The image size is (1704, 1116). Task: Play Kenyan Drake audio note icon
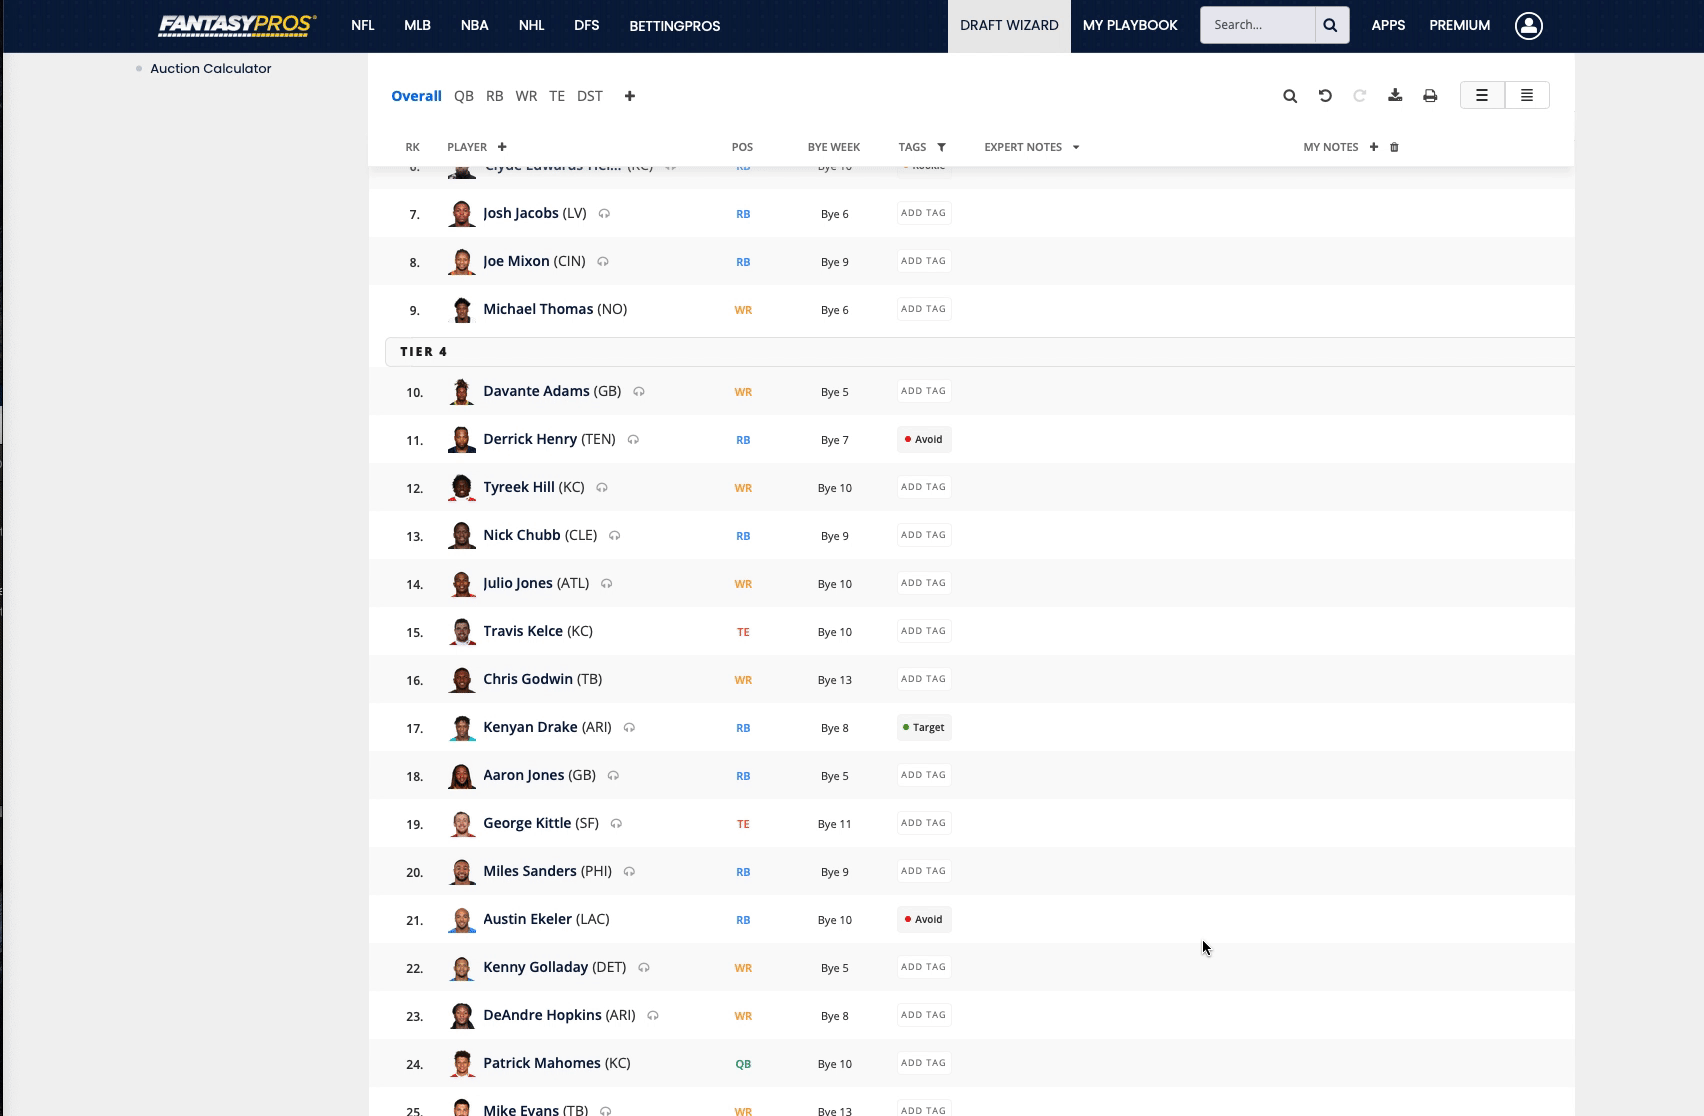[x=629, y=727]
